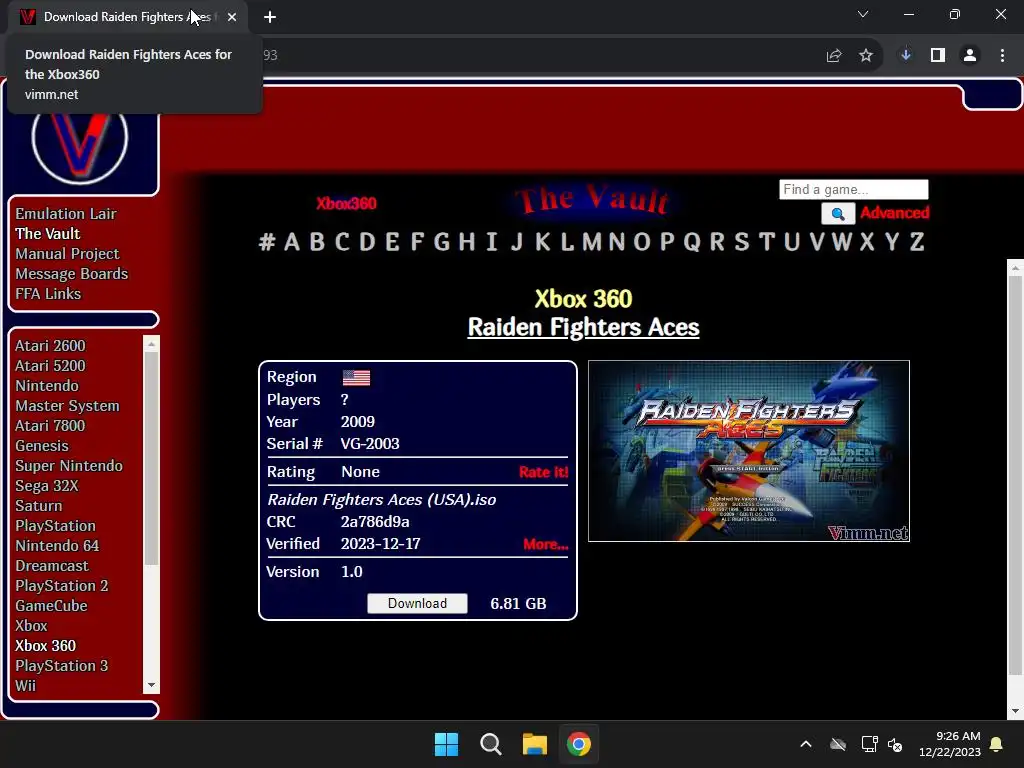Image resolution: width=1024 pixels, height=768 pixels.
Task: Select Atari 5200 system
Action: coord(50,366)
